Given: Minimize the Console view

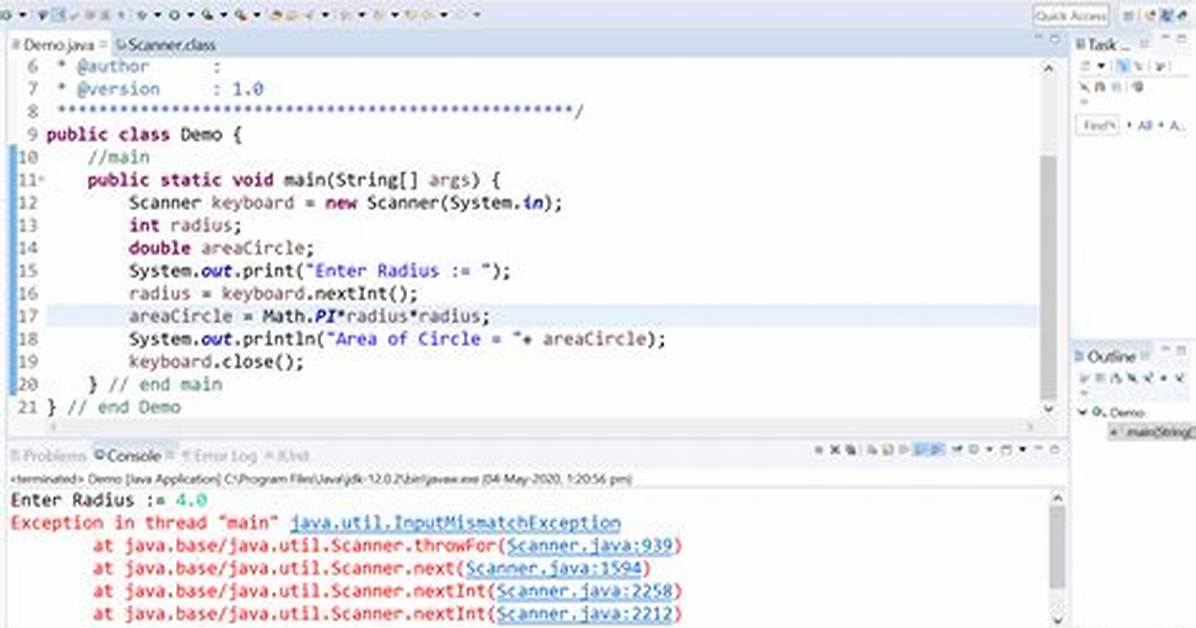Looking at the screenshot, I should [x=1038, y=449].
